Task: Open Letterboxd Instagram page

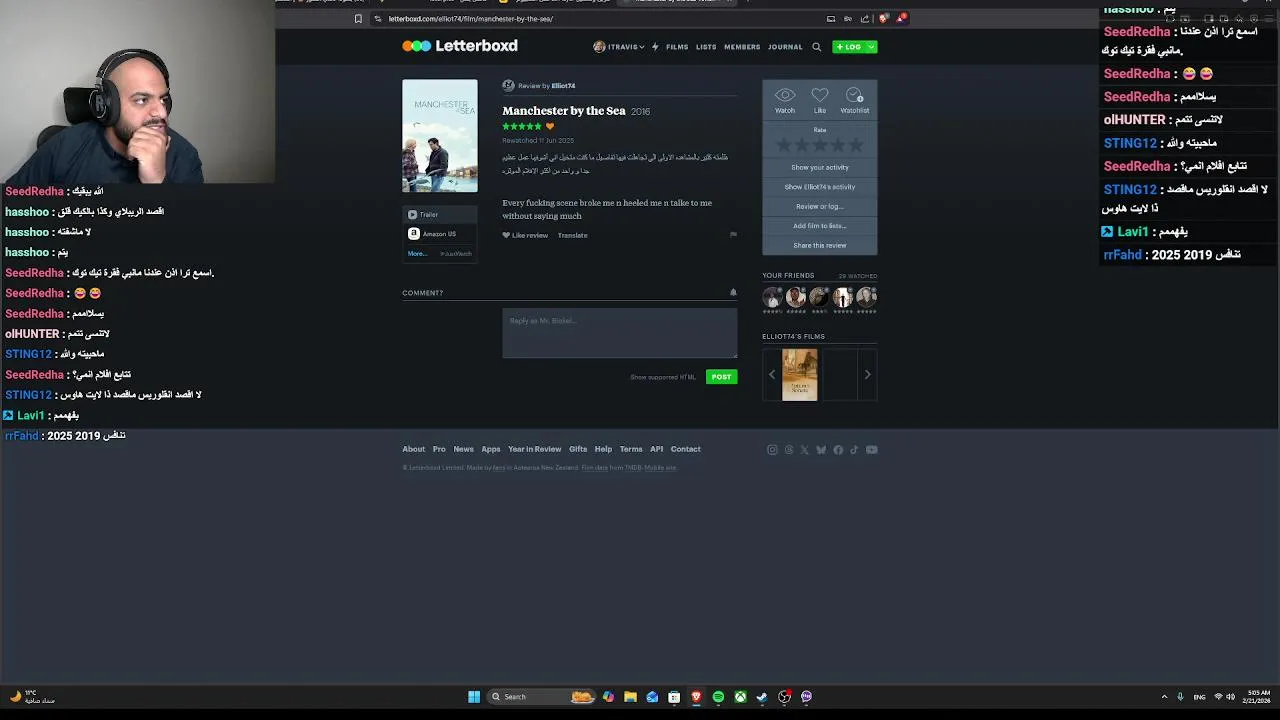Action: click(x=772, y=450)
